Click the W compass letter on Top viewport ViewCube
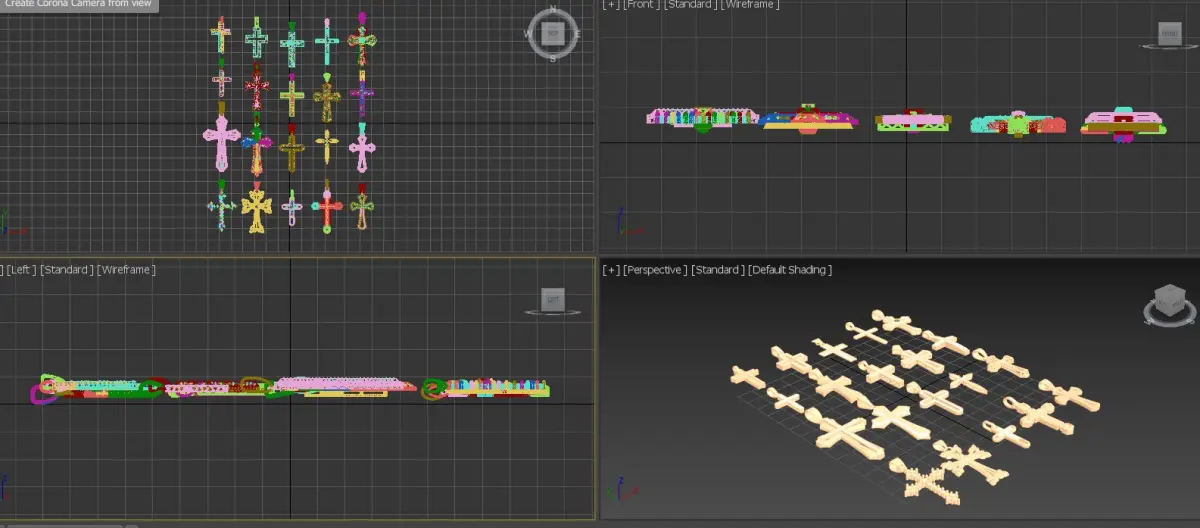This screenshot has width=1200, height=528. tap(528, 34)
